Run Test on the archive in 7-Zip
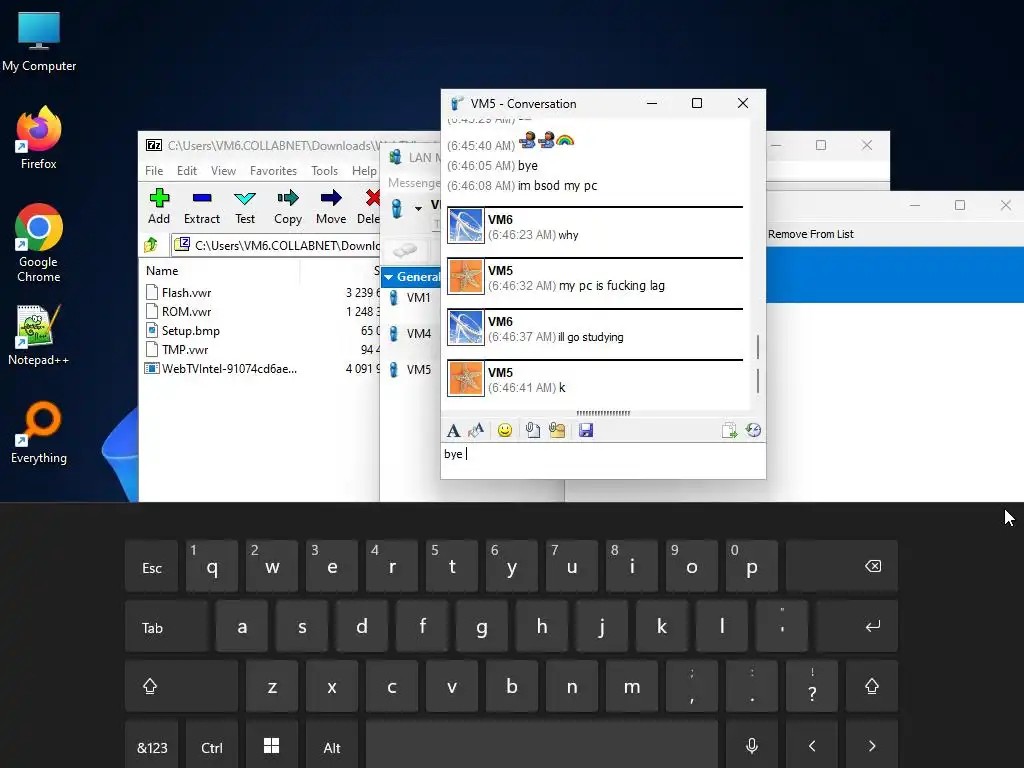 (x=245, y=206)
